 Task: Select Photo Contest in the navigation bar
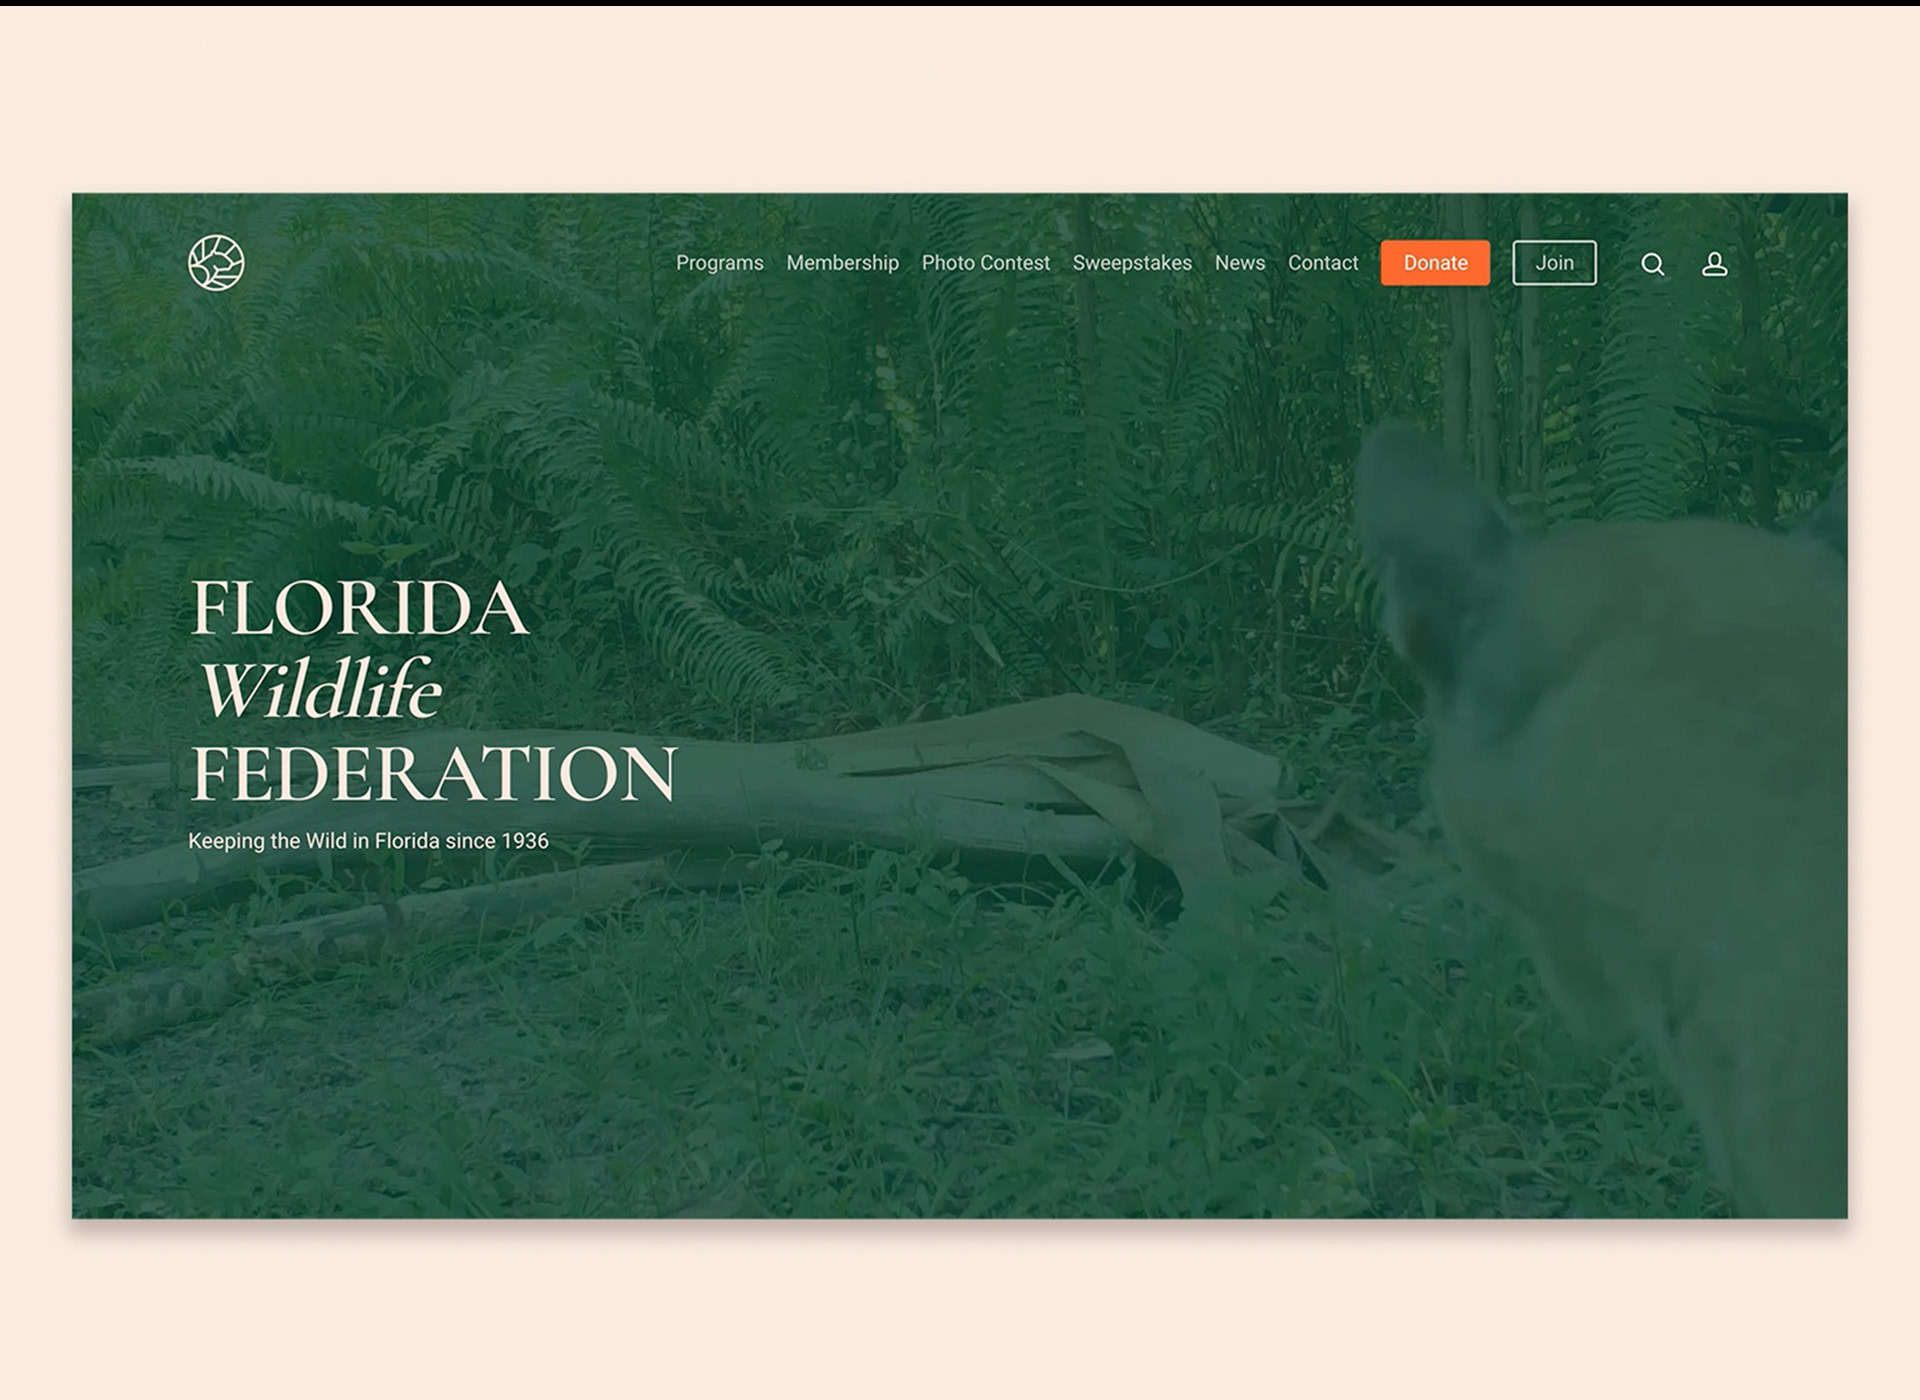pyautogui.click(x=986, y=263)
